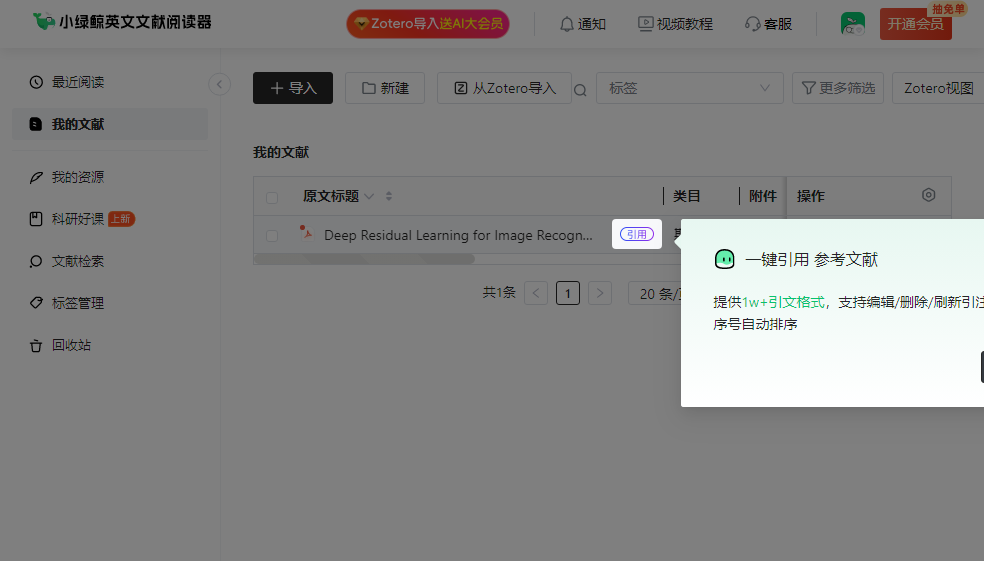
Task: Click the 导入 import button
Action: click(293, 88)
